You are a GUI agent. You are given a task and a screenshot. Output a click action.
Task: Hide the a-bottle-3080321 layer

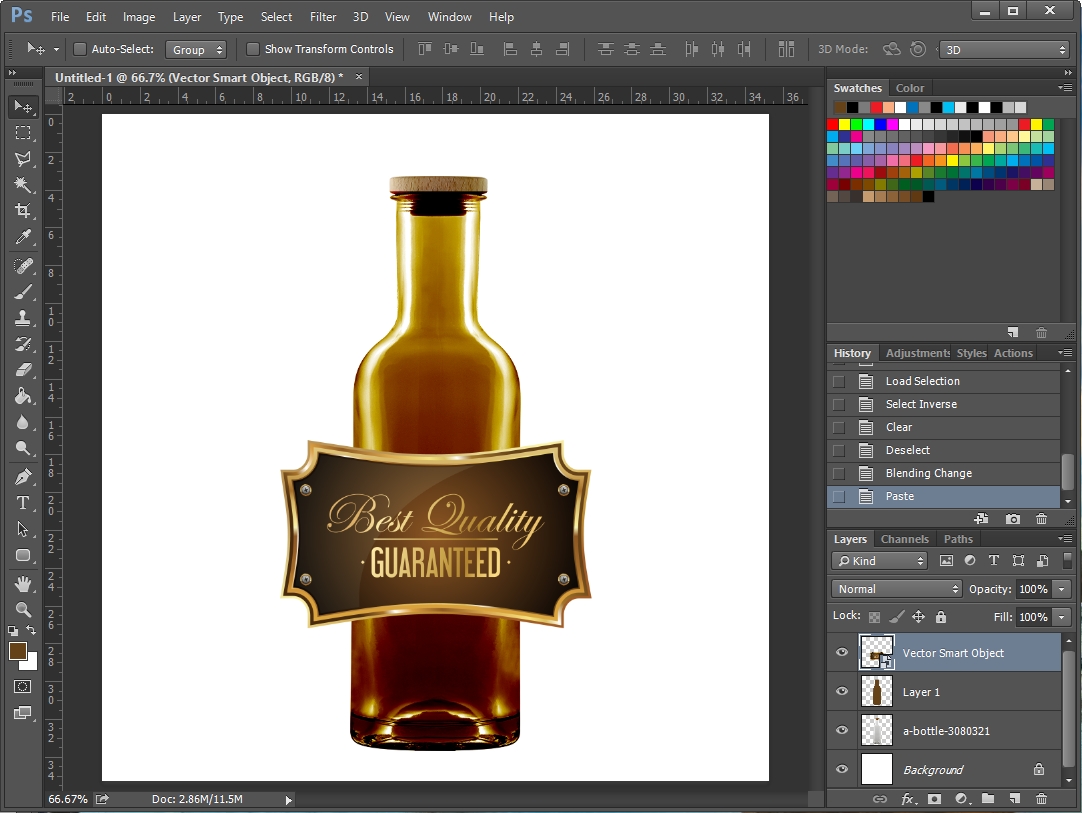pos(842,730)
